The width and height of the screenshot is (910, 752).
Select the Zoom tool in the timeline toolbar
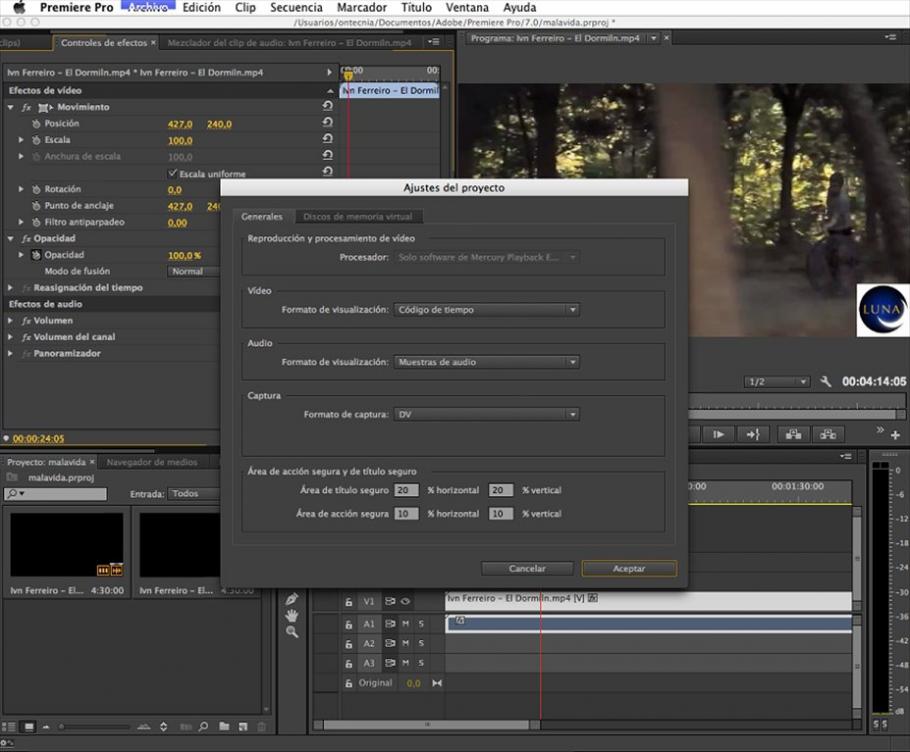pyautogui.click(x=292, y=630)
